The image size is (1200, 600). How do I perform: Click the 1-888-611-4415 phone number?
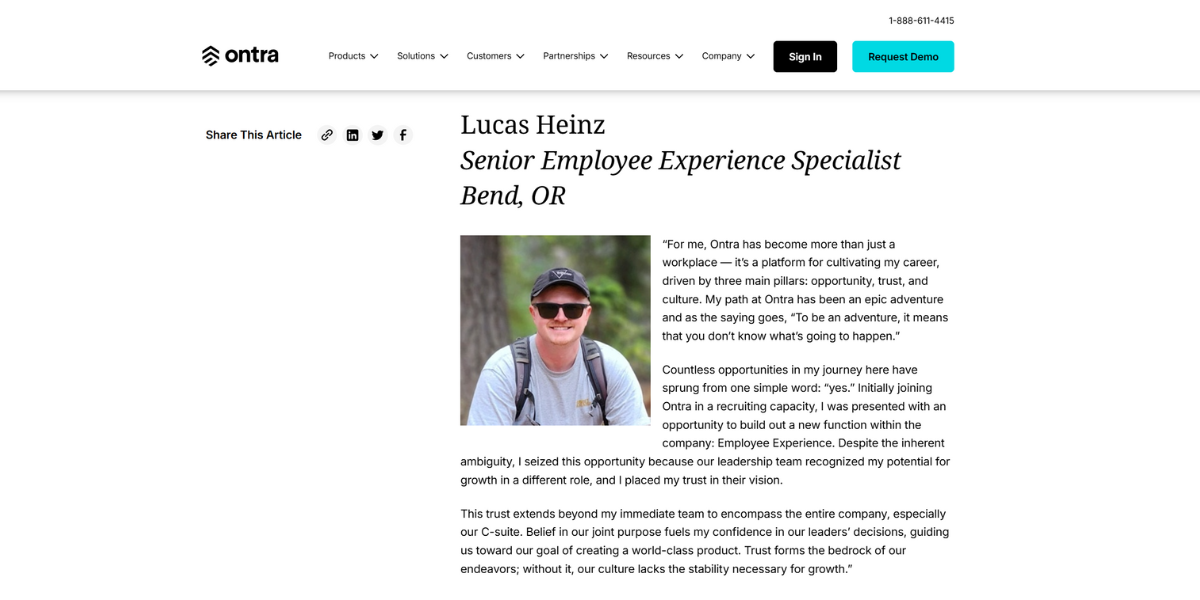click(x=921, y=21)
